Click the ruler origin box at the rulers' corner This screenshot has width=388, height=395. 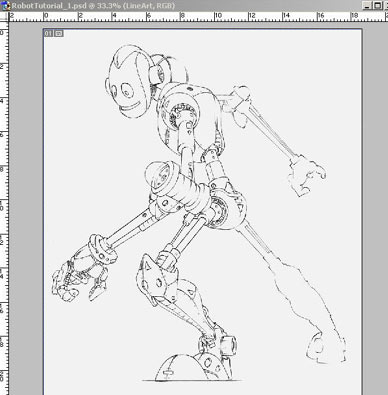4,17
